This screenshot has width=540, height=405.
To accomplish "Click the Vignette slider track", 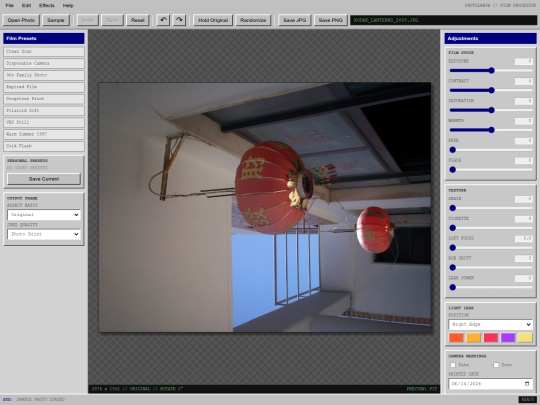I will pos(491,228).
